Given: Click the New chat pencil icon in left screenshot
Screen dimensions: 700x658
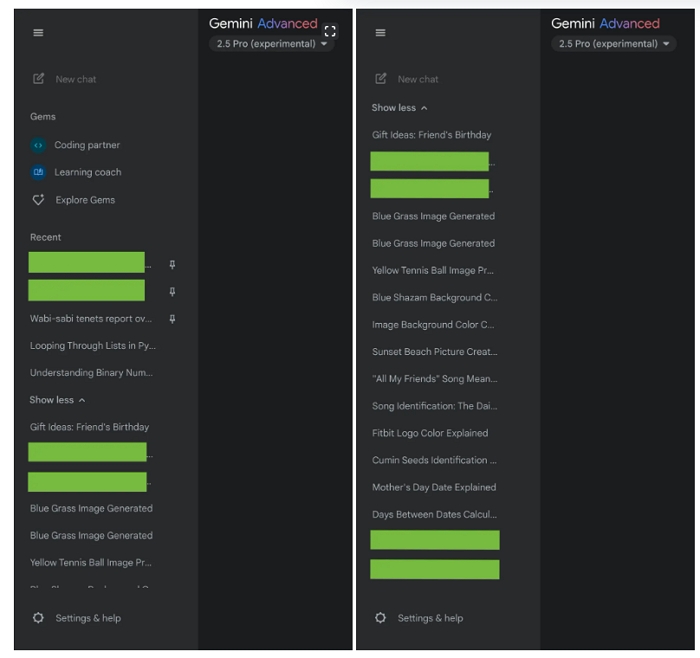Looking at the screenshot, I should (38, 79).
